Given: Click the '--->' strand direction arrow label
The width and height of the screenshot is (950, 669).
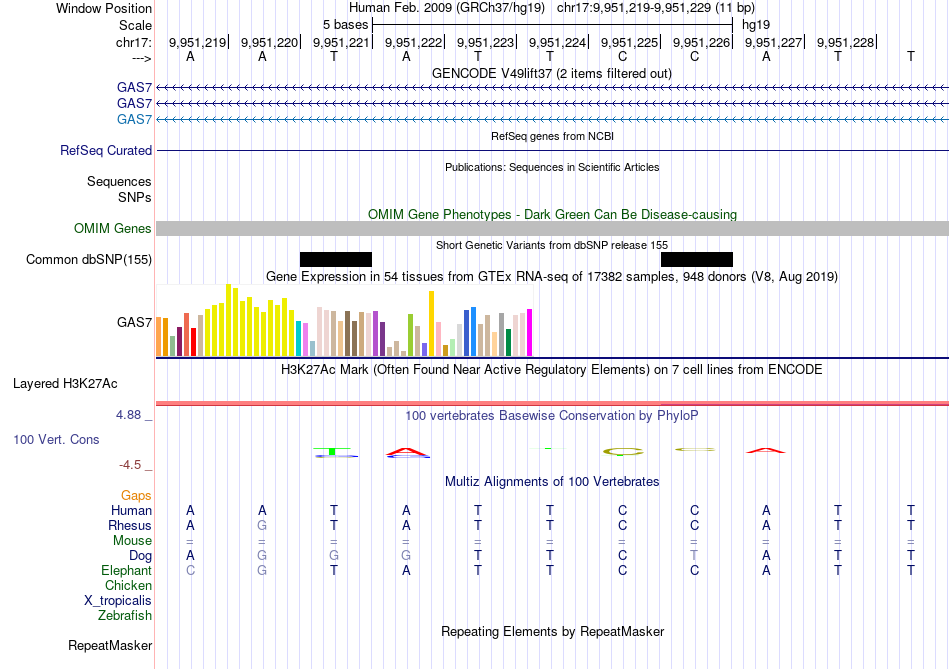Looking at the screenshot, I should pos(142,58).
